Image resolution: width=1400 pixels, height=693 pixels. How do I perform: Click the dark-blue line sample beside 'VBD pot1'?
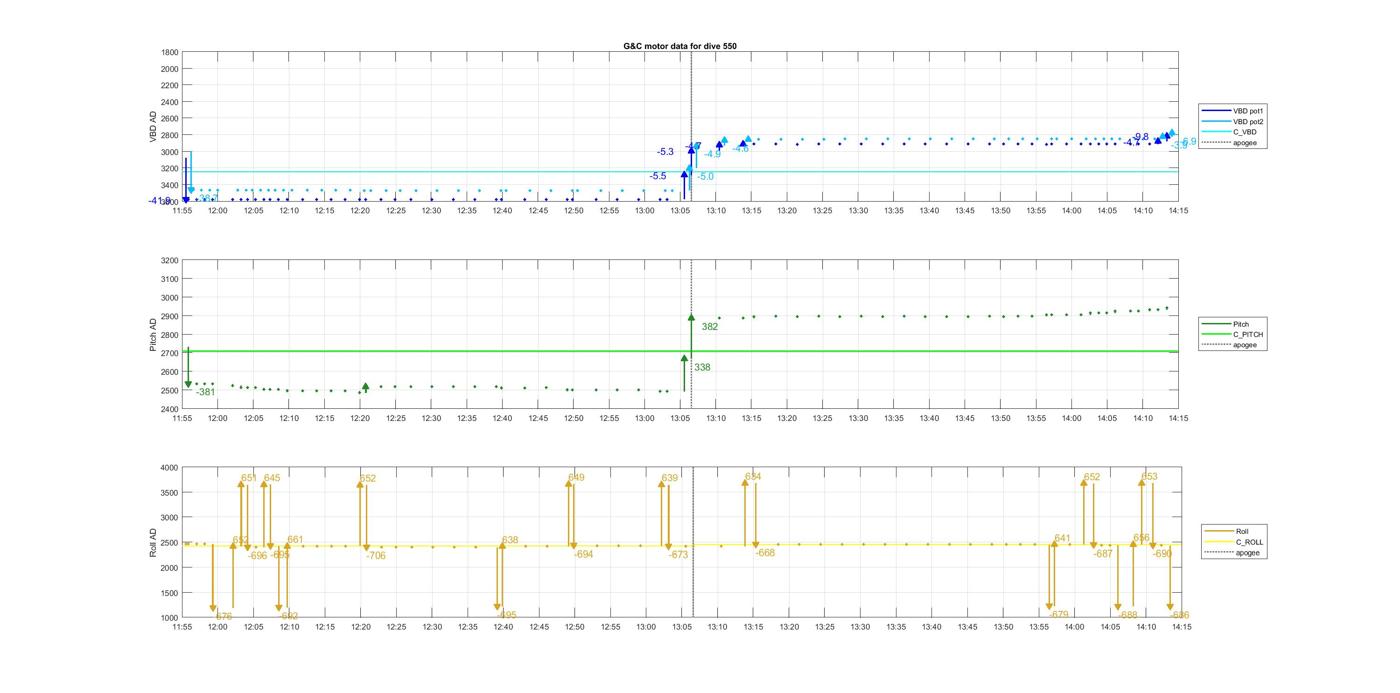click(x=1217, y=111)
